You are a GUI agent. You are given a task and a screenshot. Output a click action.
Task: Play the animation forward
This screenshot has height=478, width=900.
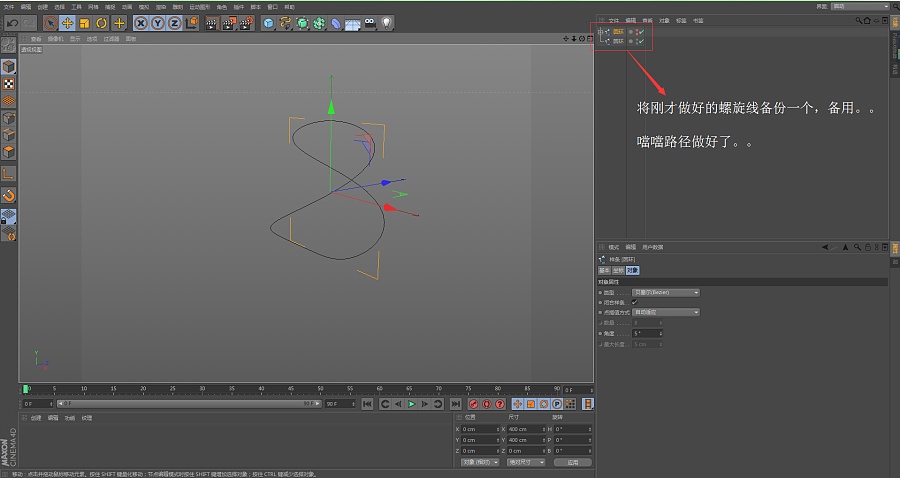tap(412, 404)
